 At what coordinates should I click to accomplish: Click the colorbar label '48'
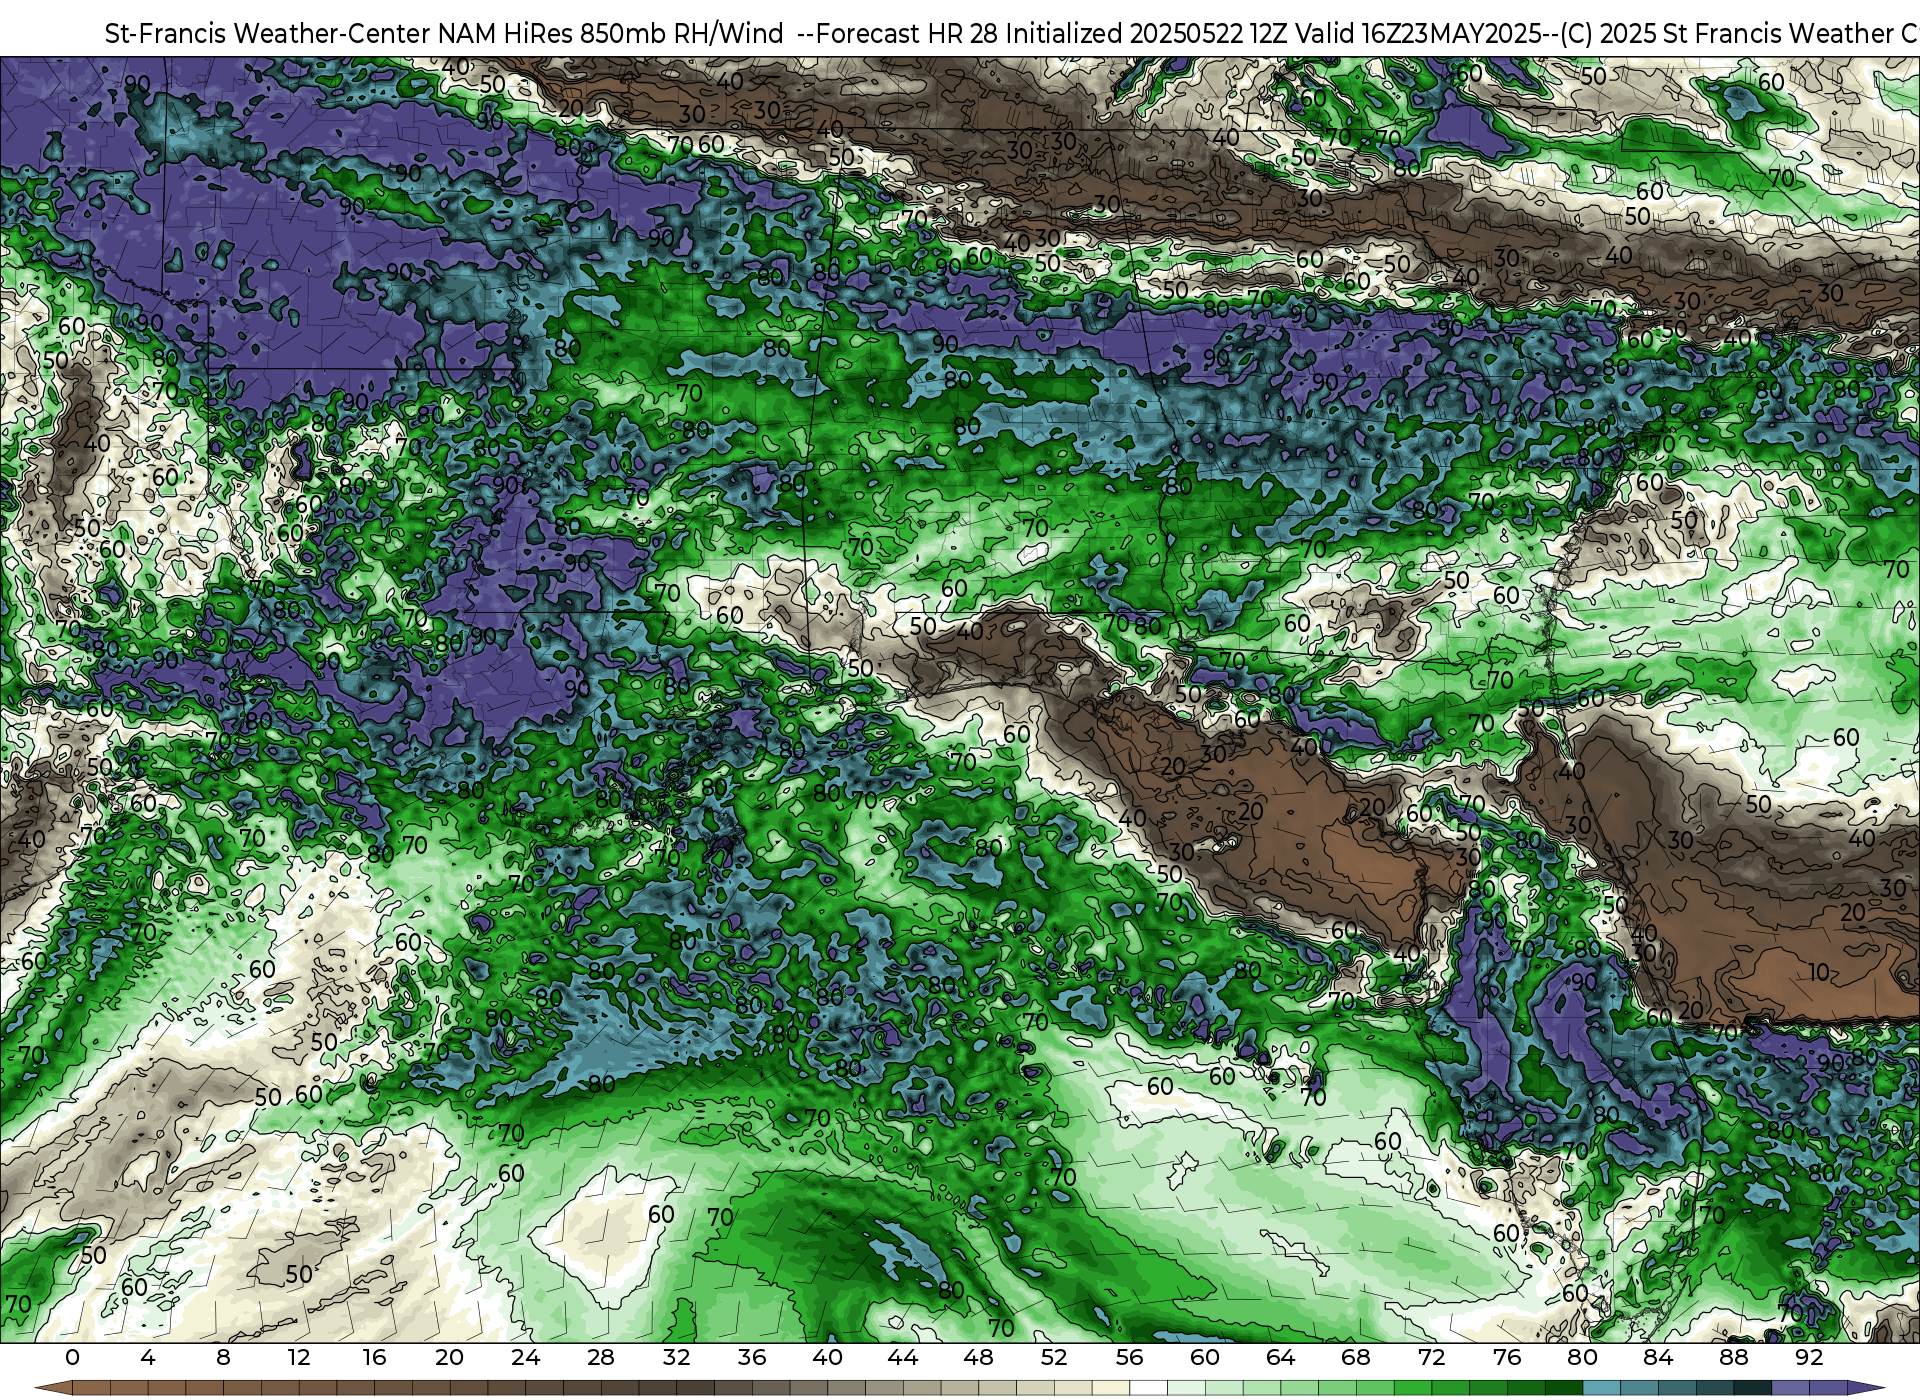click(978, 1357)
